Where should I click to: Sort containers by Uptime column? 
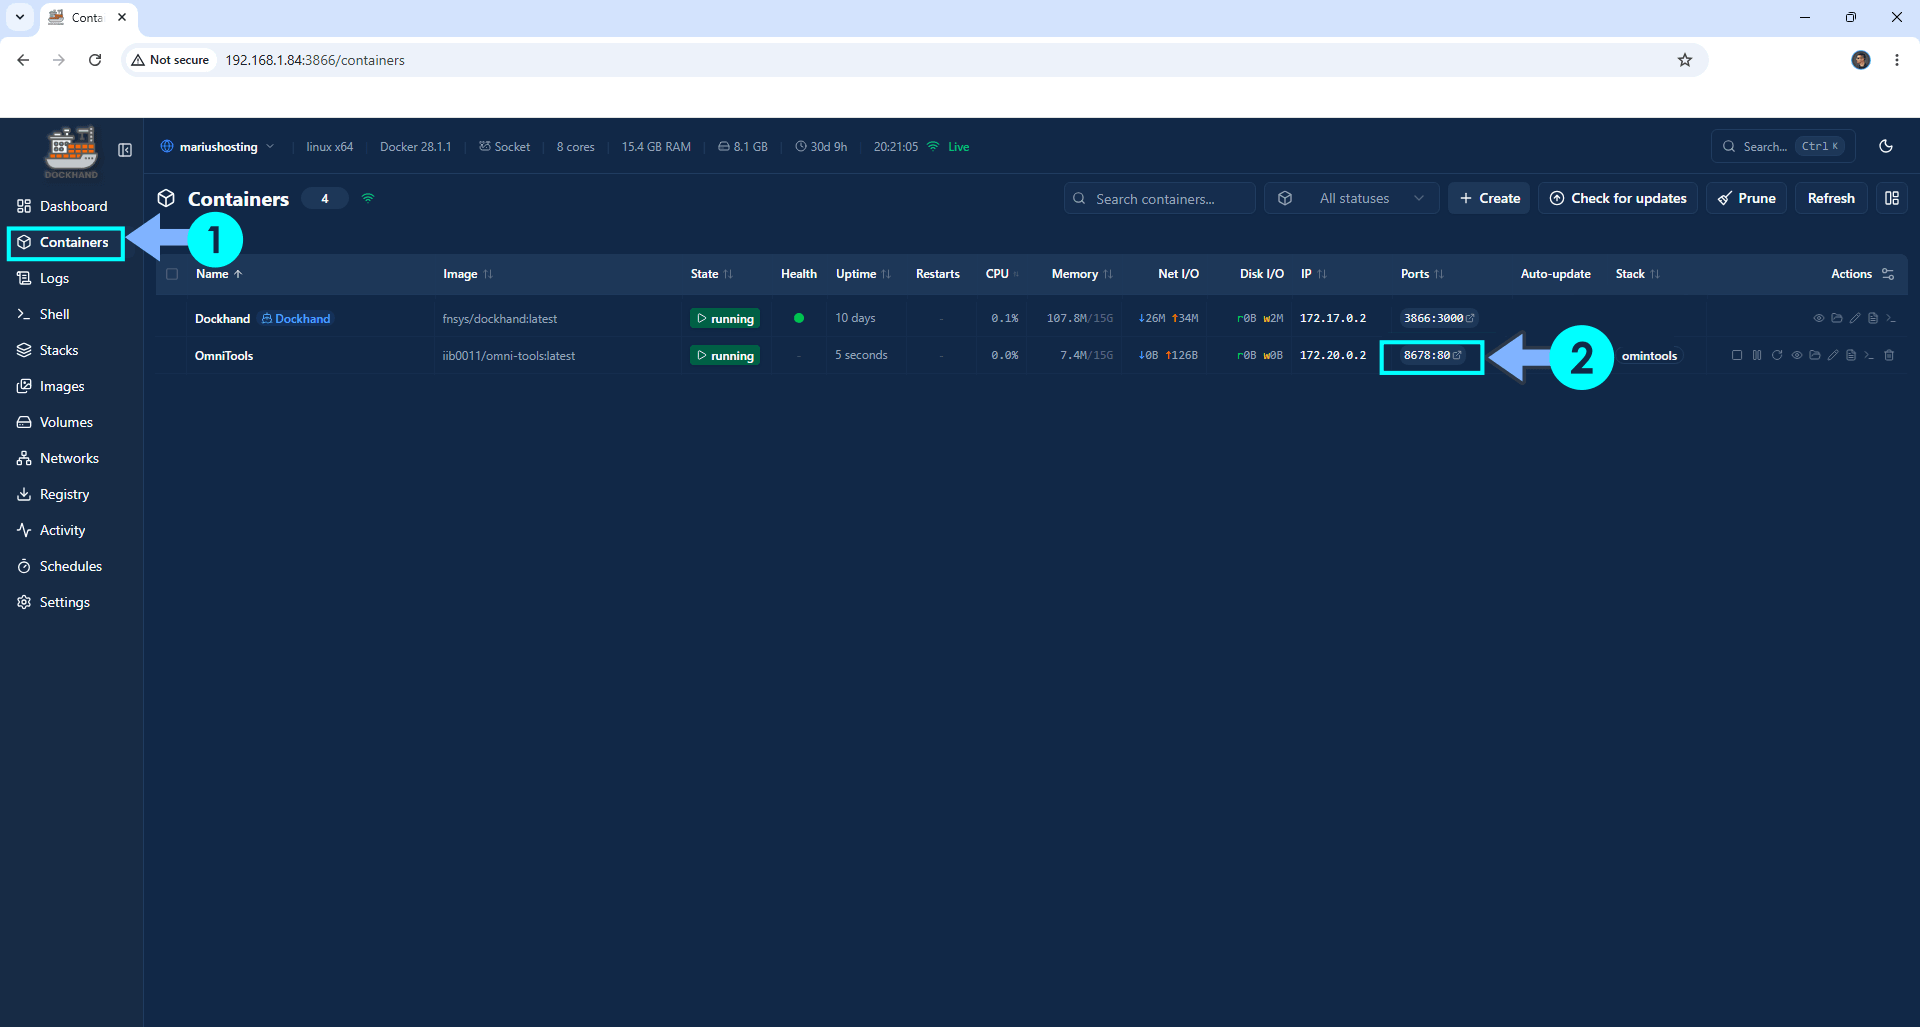click(863, 274)
